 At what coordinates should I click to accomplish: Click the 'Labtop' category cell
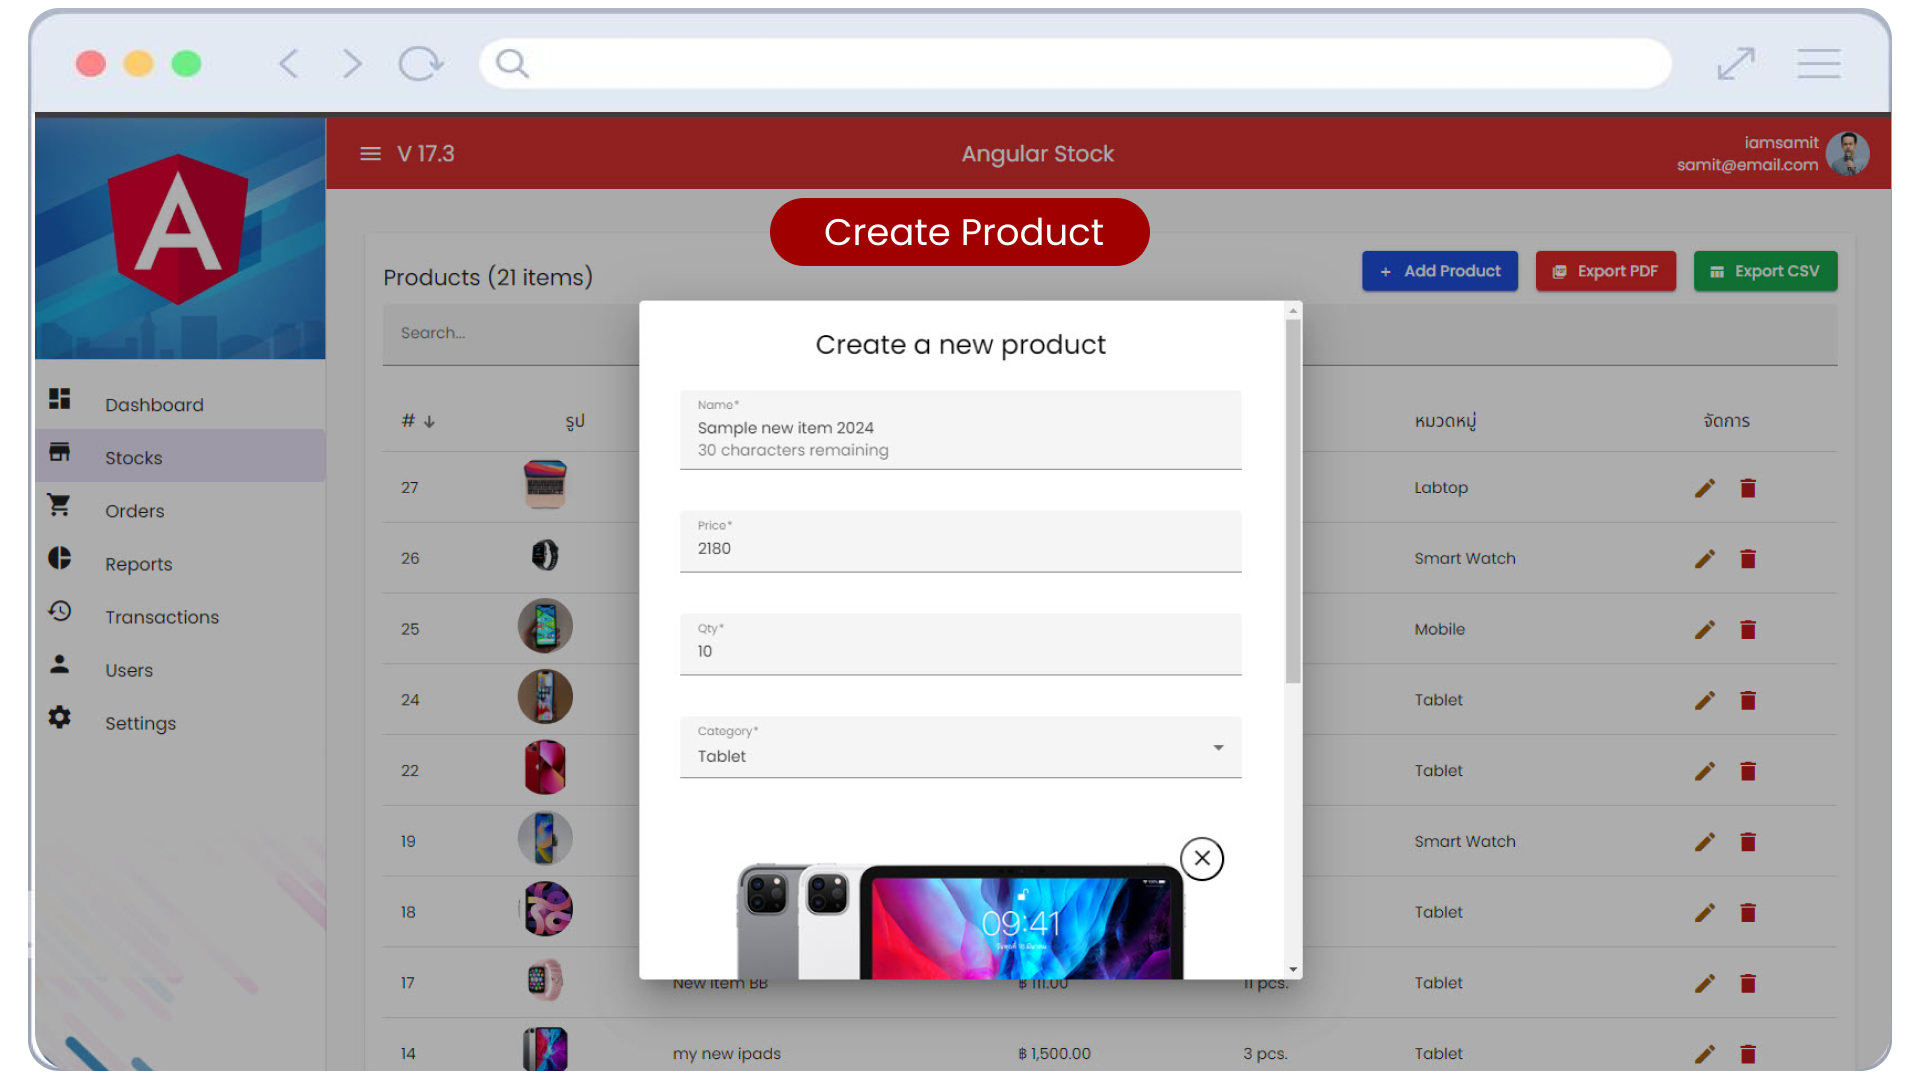(1441, 488)
